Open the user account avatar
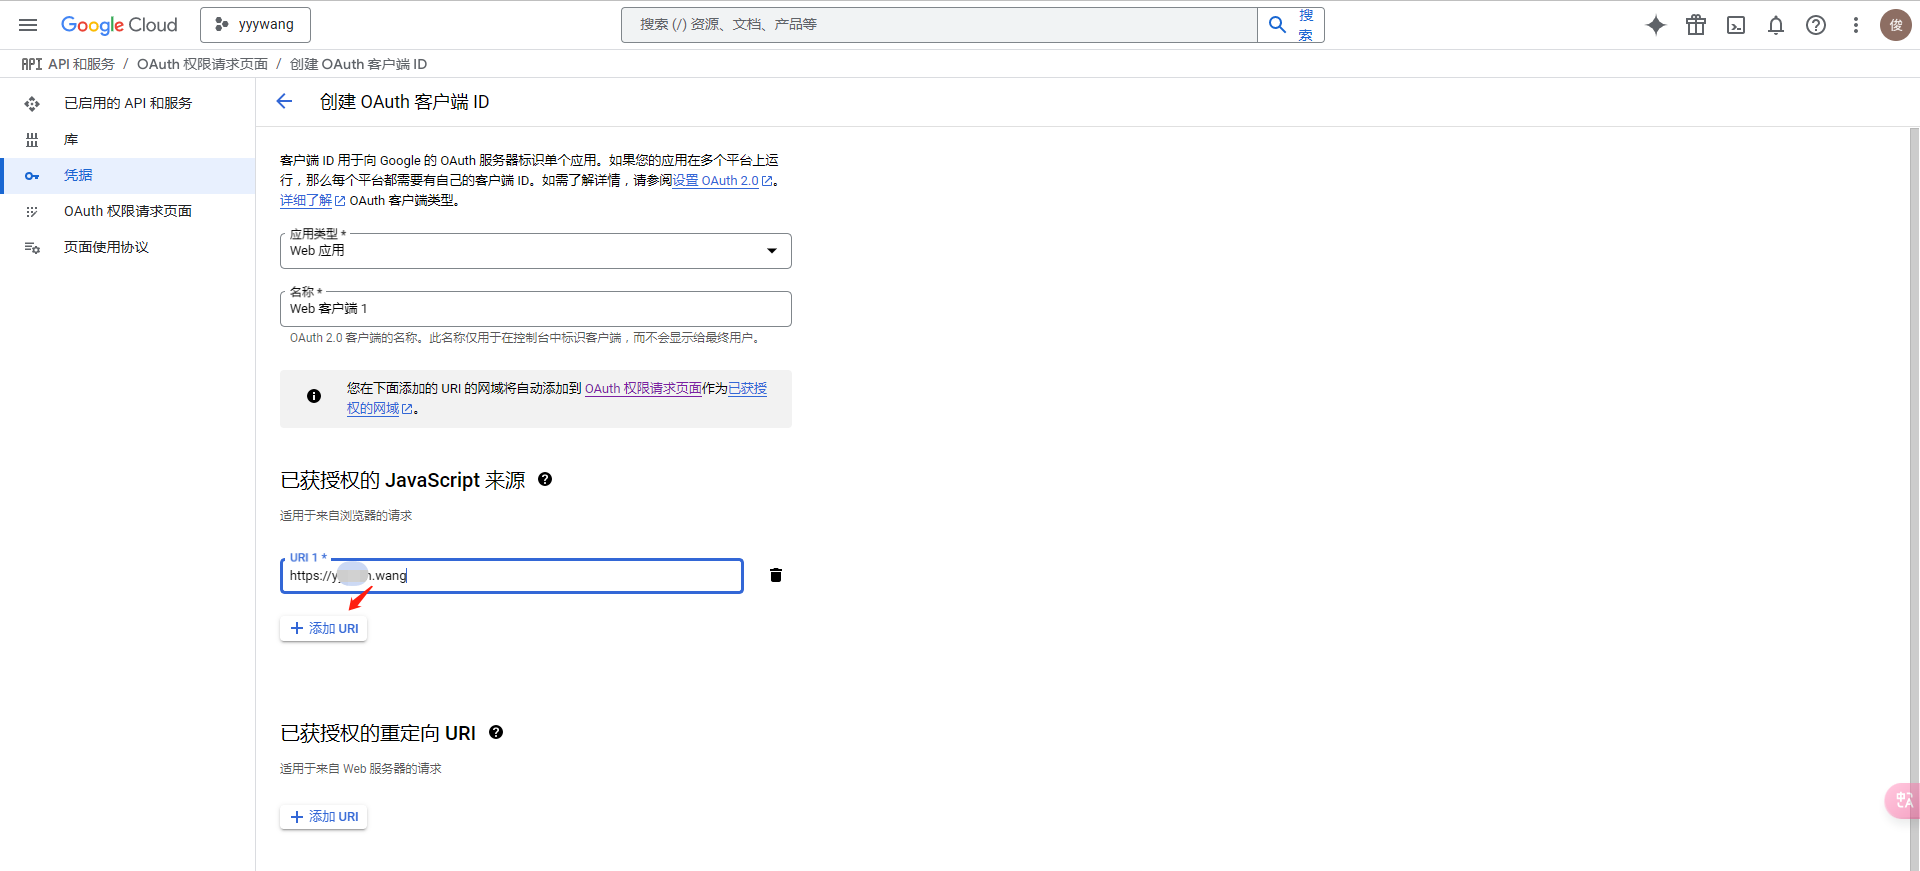1920x871 pixels. pyautogui.click(x=1896, y=25)
